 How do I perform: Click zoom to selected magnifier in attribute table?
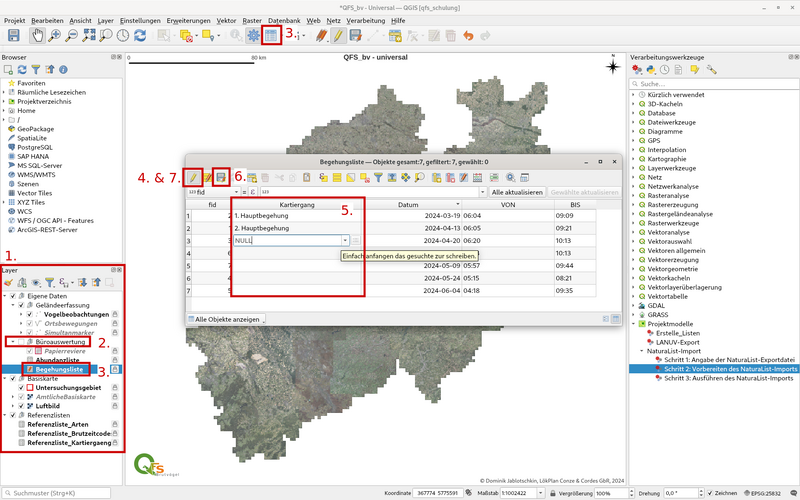419,178
